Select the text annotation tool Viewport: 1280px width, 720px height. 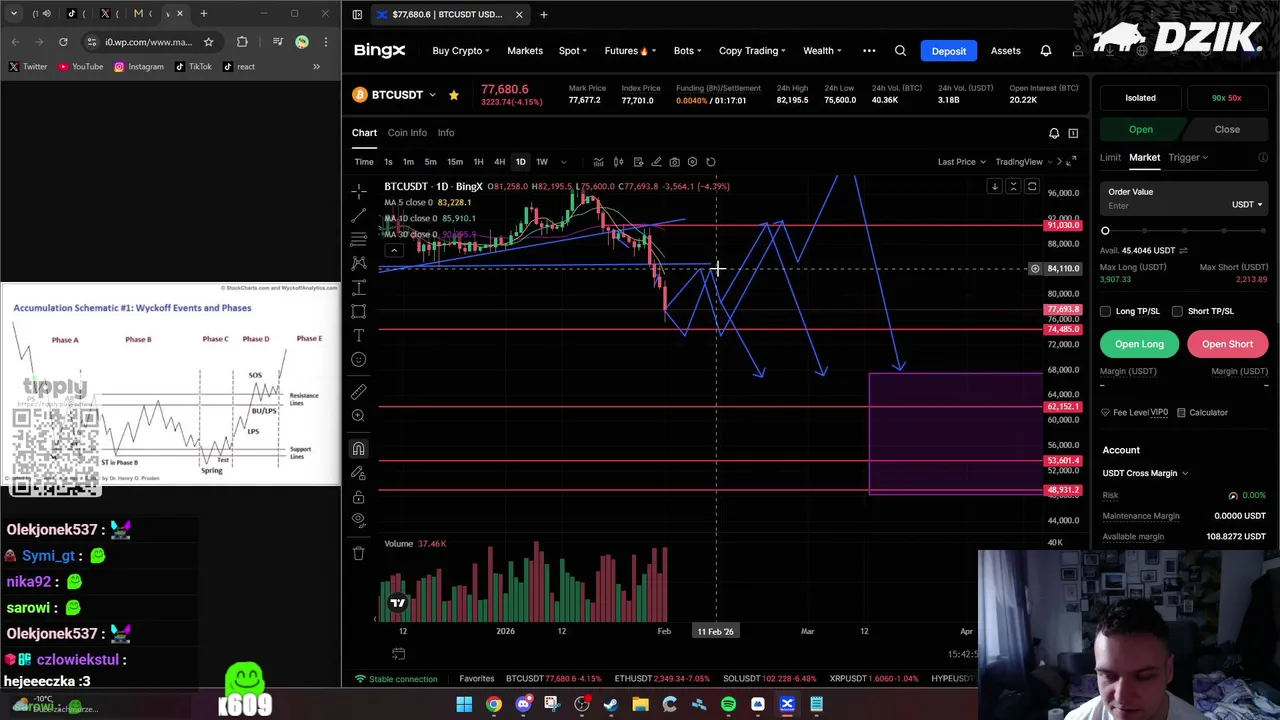[x=358, y=335]
